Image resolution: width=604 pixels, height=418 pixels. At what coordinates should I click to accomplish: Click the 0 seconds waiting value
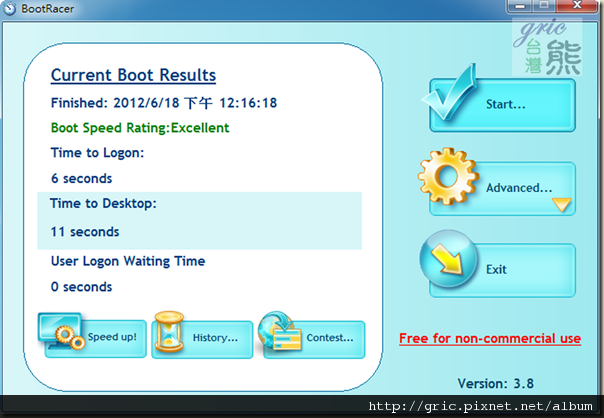coord(81,287)
